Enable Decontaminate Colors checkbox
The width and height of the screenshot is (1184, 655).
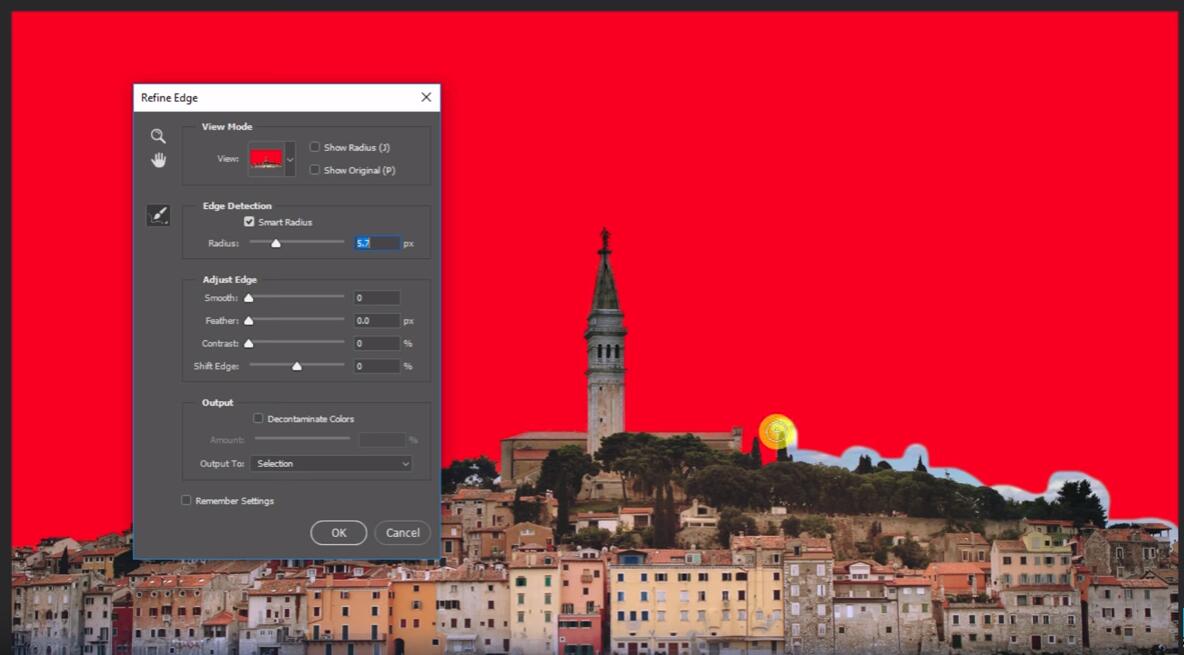coord(258,419)
